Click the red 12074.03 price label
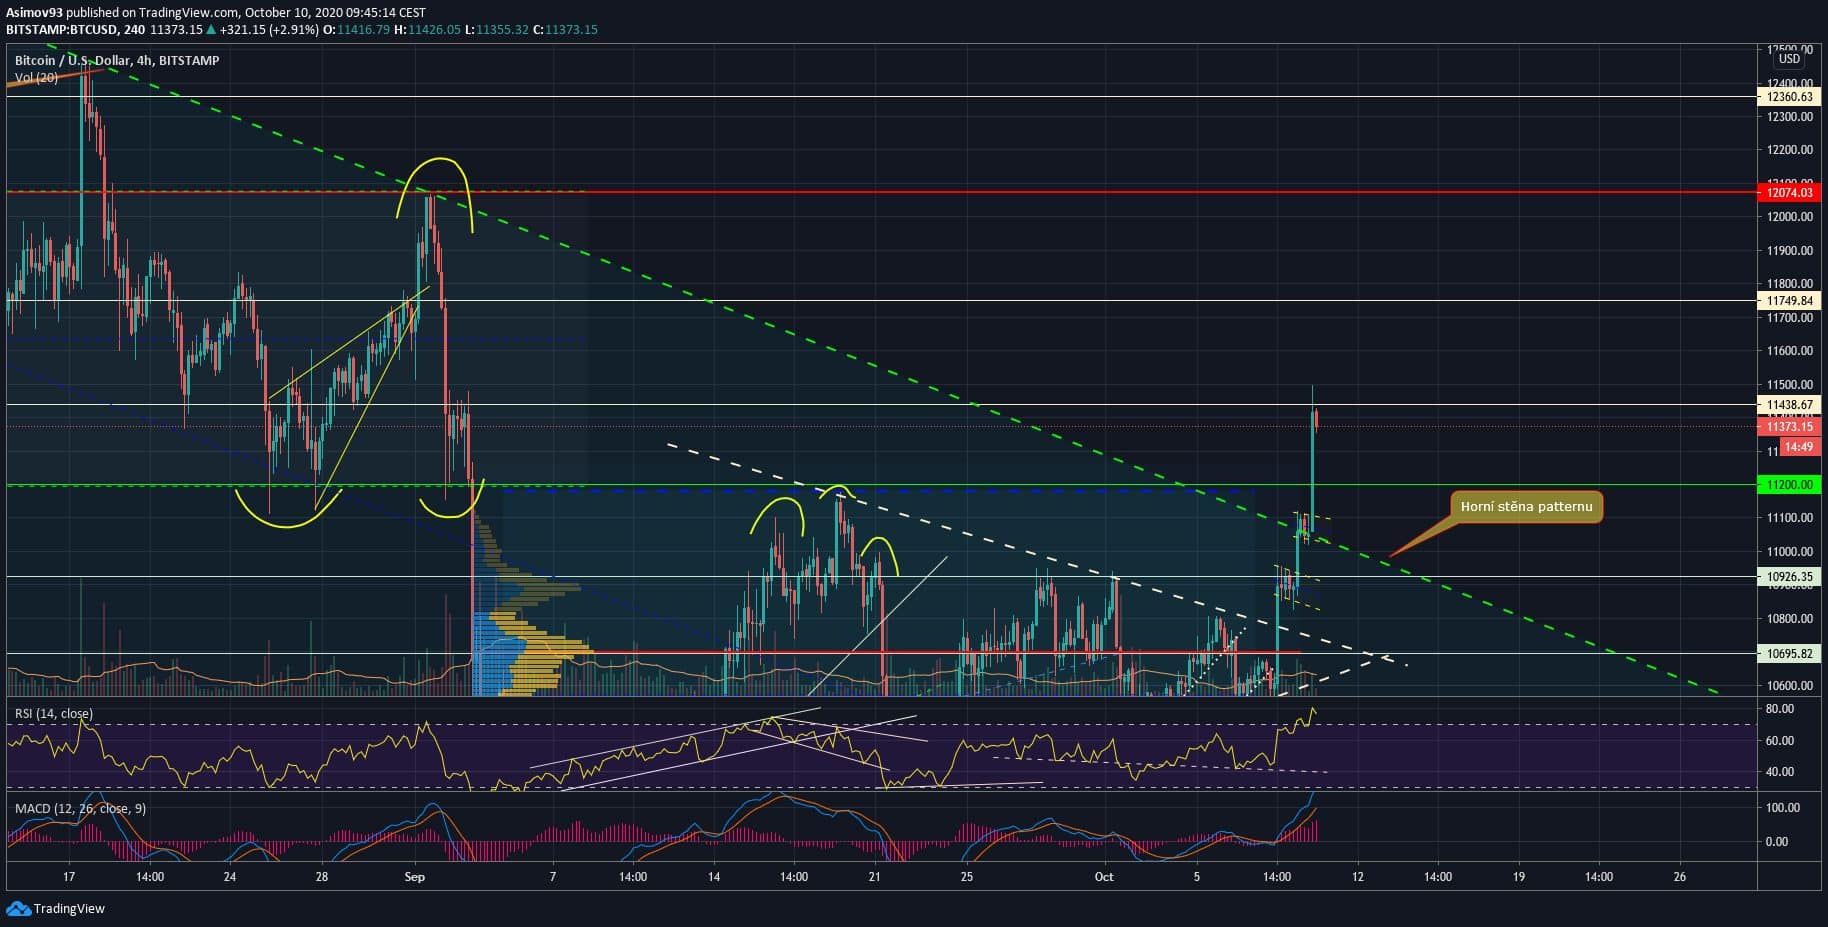This screenshot has height=927, width=1828. coord(1789,193)
